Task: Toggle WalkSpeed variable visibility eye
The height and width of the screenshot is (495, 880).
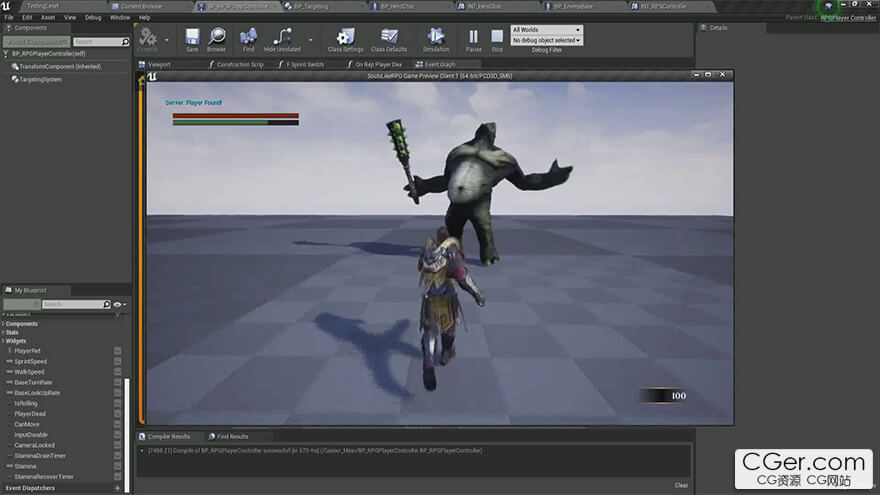Action: (118, 372)
